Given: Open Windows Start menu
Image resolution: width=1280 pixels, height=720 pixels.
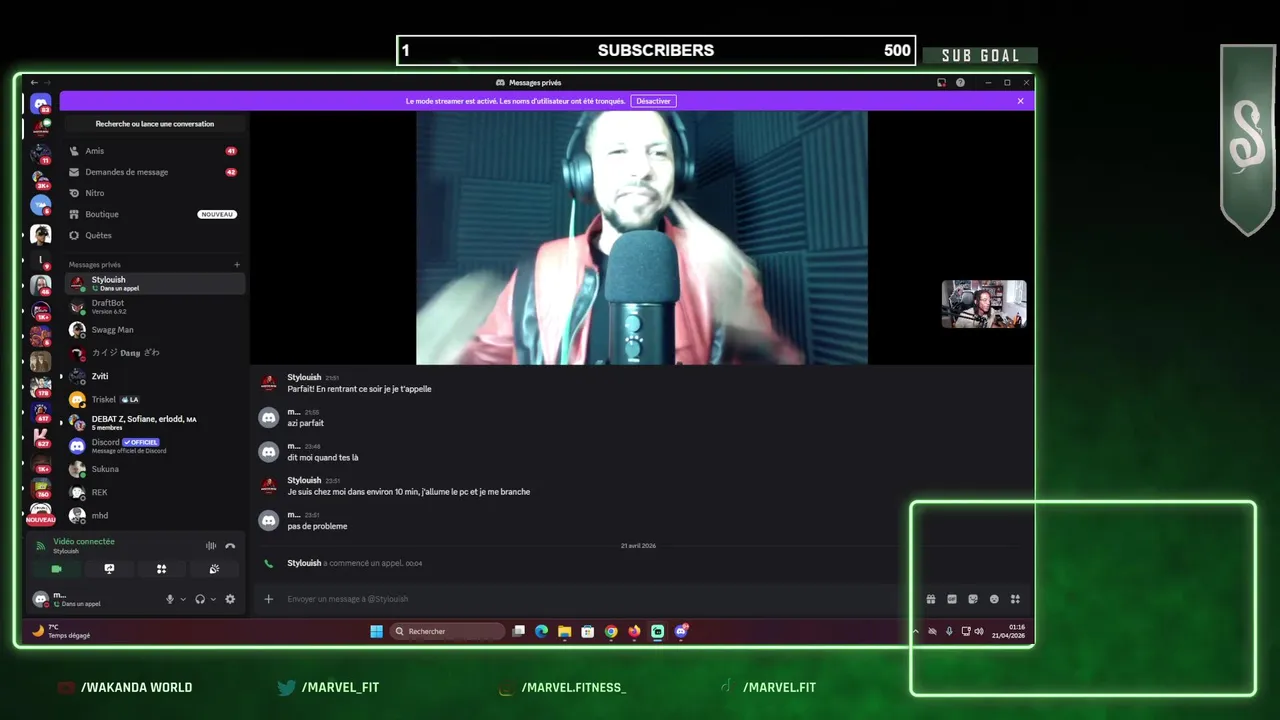Looking at the screenshot, I should 376,631.
